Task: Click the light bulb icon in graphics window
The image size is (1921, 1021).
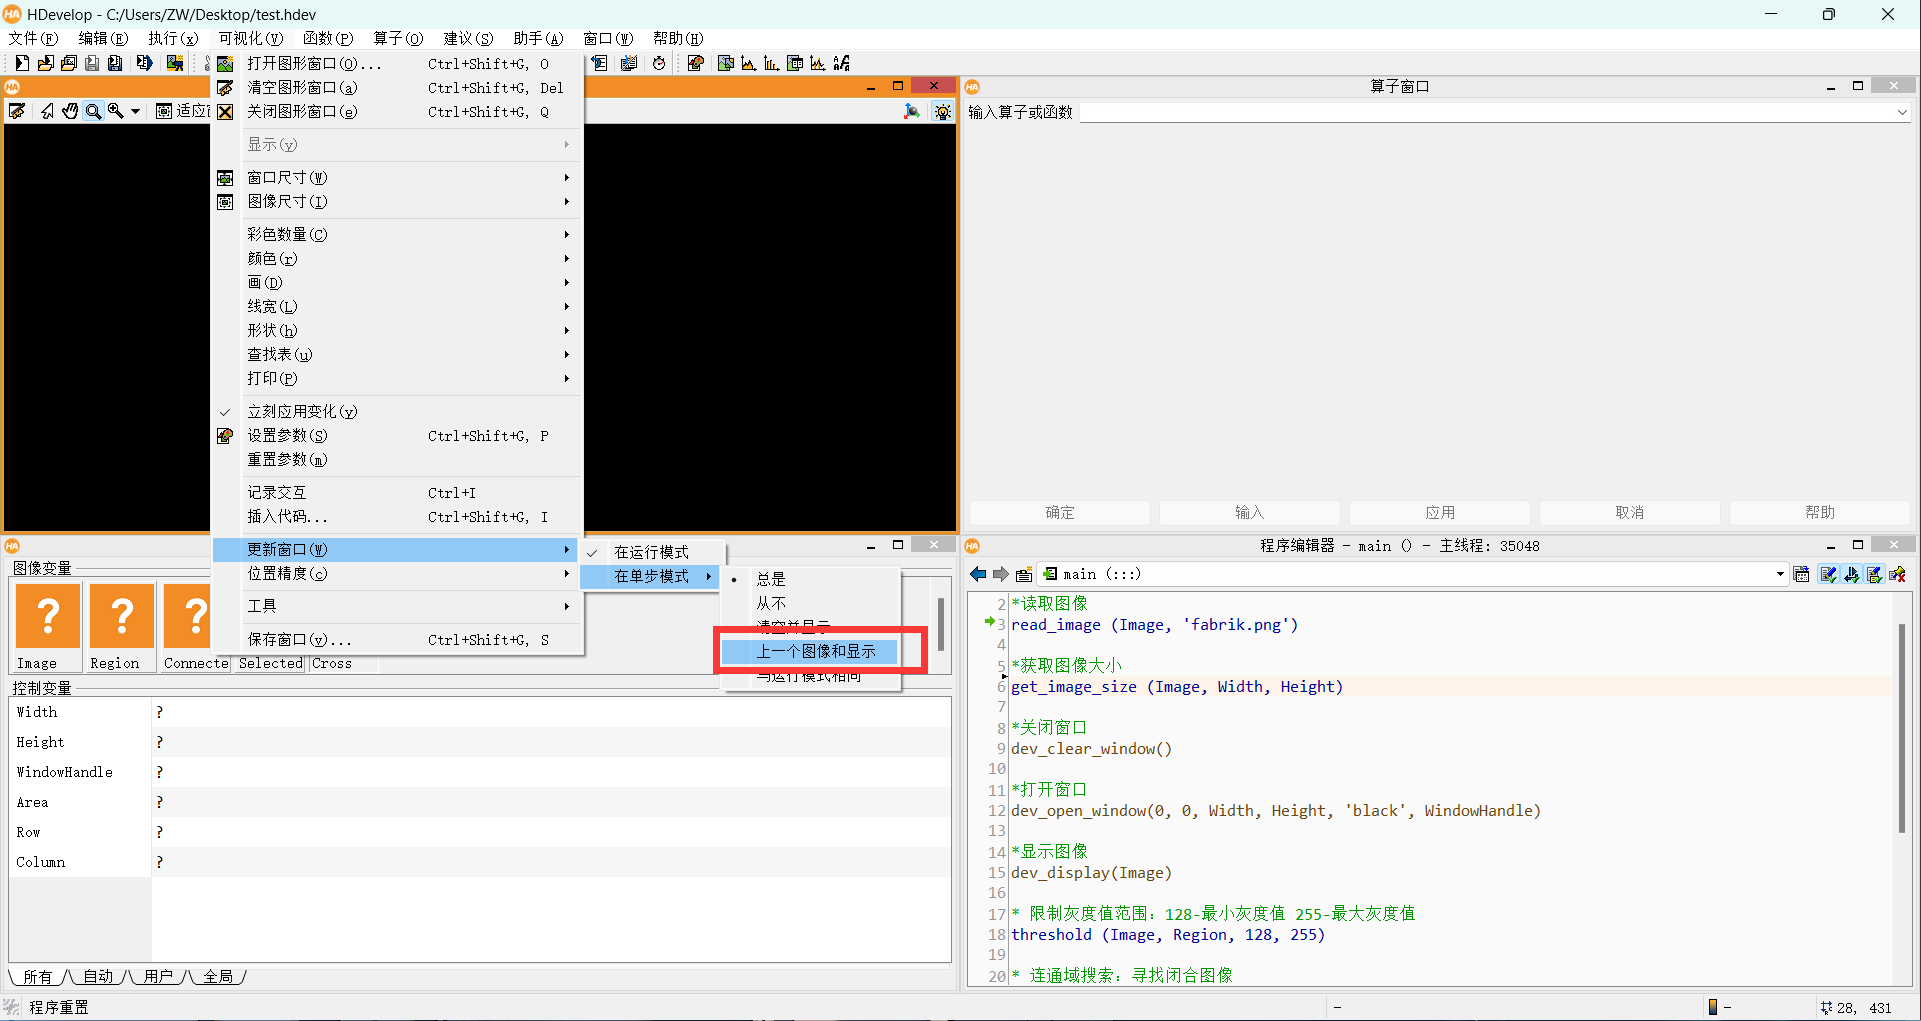Action: (x=942, y=111)
